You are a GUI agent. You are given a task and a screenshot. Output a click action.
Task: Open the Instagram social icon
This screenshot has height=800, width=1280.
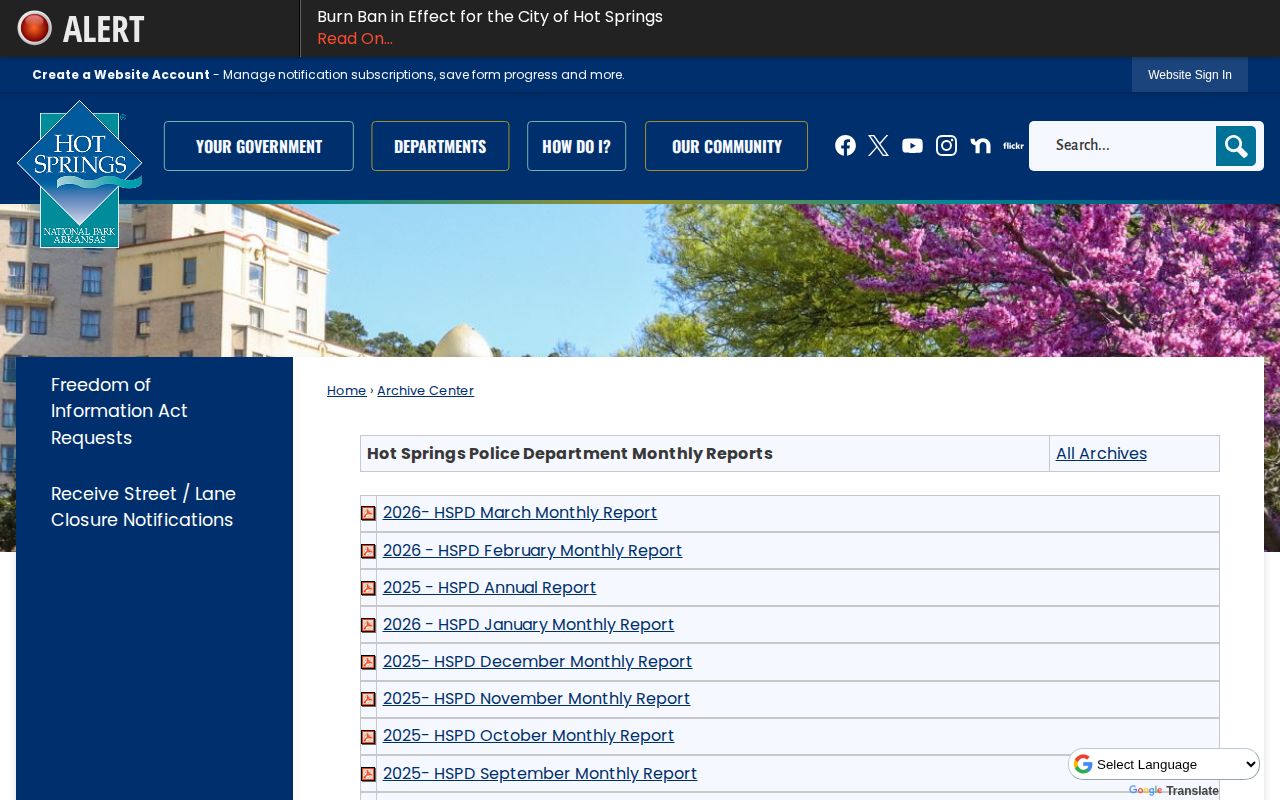point(946,146)
